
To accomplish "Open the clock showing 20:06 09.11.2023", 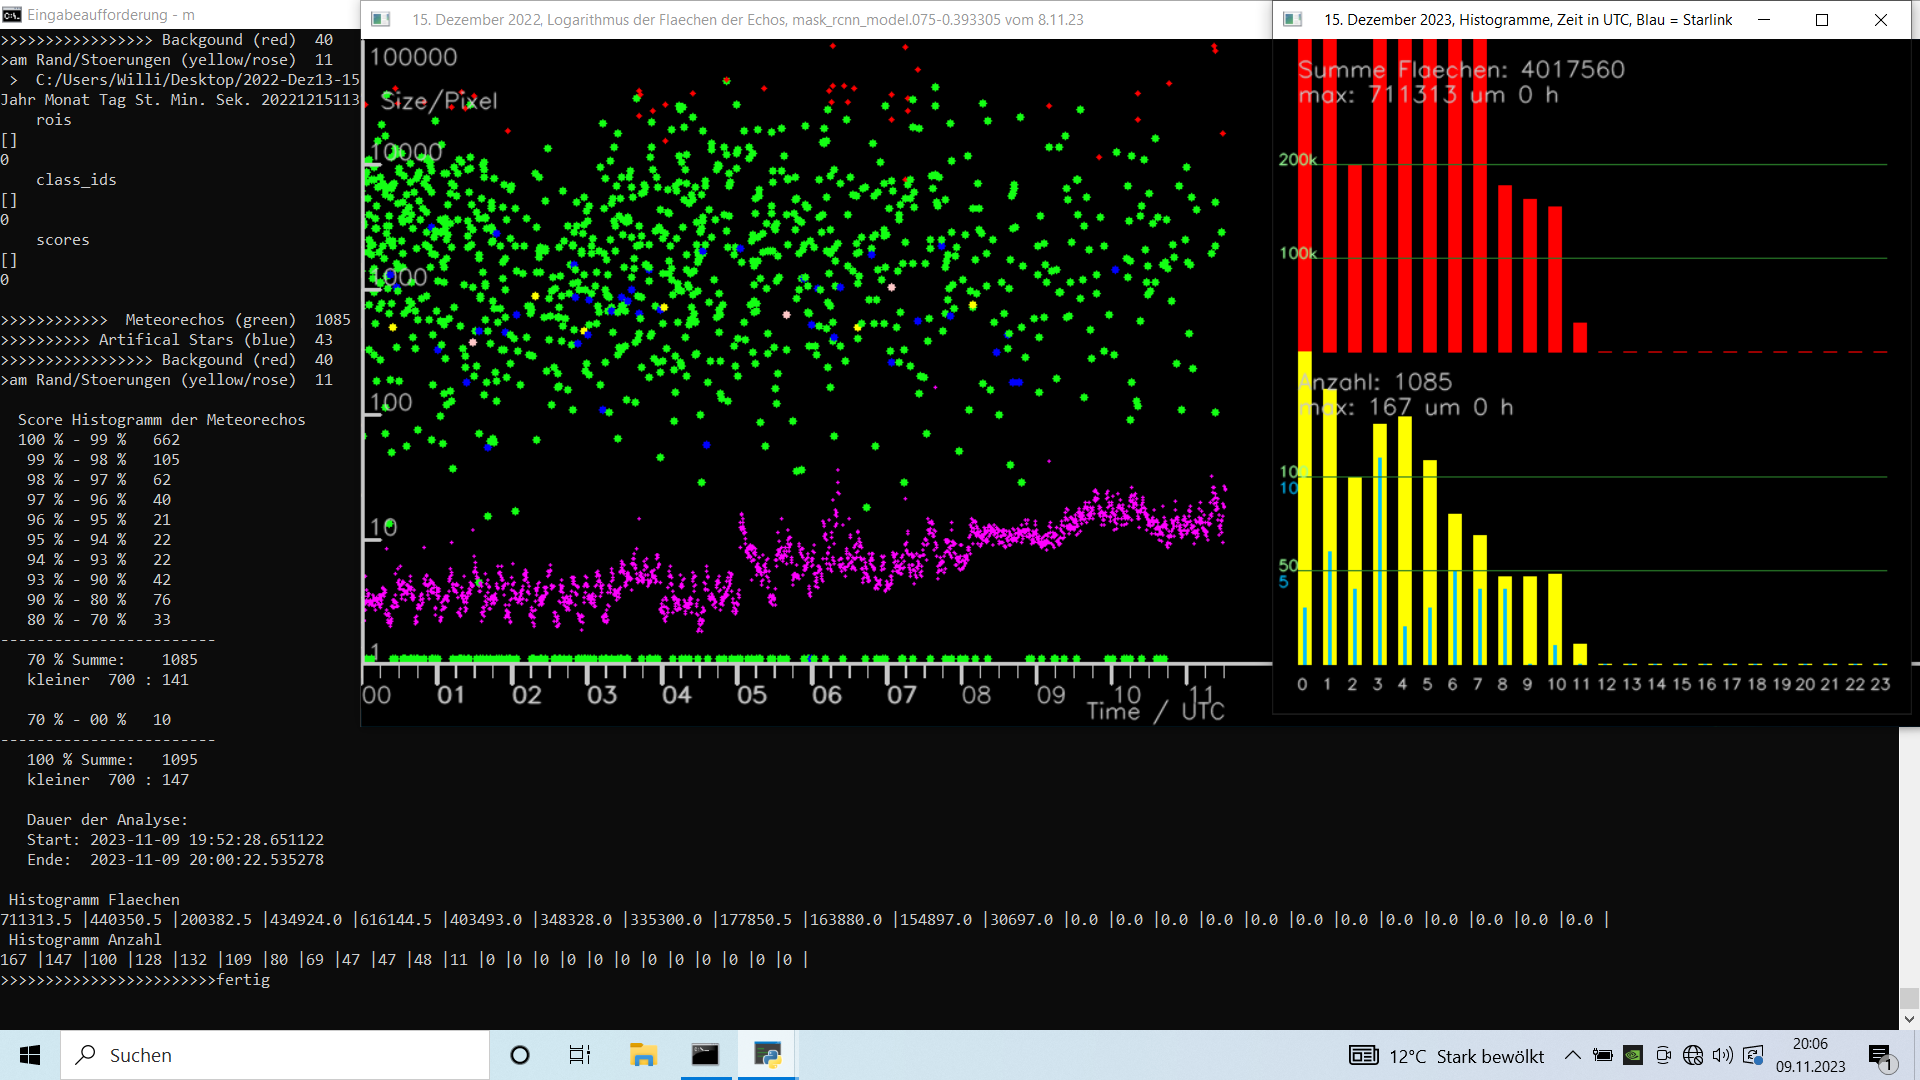I will (1810, 1055).
